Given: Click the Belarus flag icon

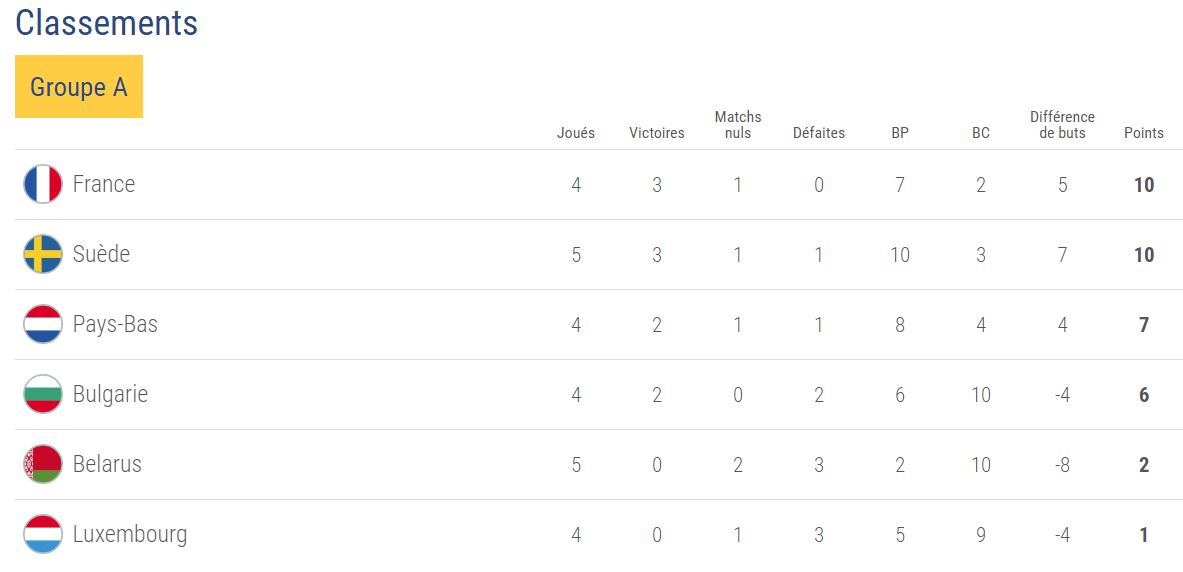Looking at the screenshot, I should (x=43, y=464).
